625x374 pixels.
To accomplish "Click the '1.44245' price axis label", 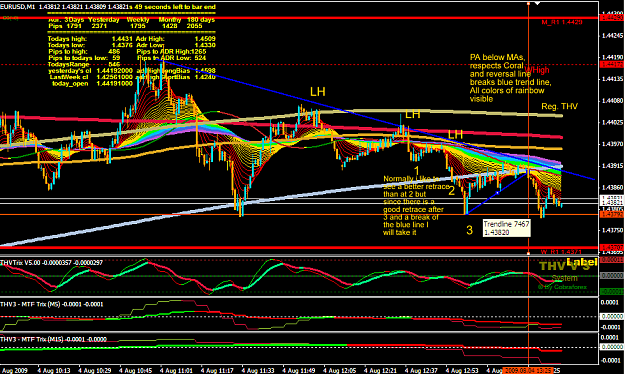I will tap(612, 36).
